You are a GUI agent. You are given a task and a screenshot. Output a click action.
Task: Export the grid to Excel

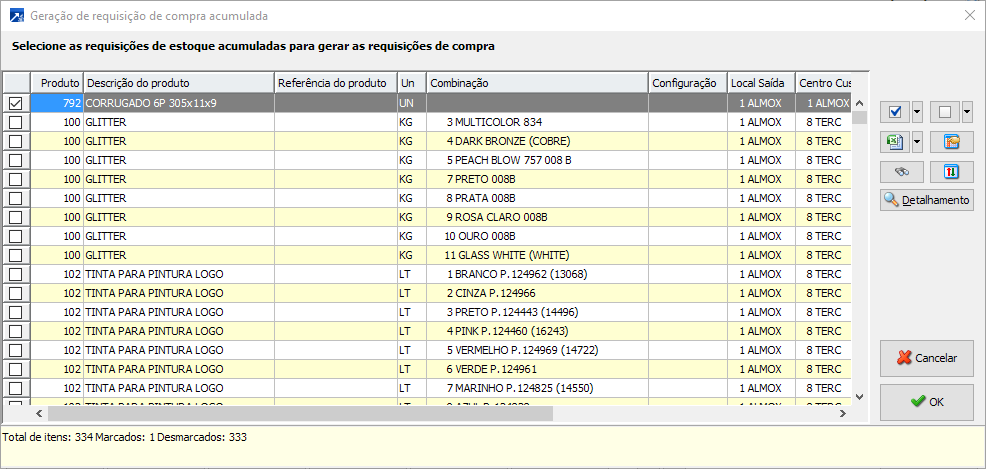coord(895,142)
